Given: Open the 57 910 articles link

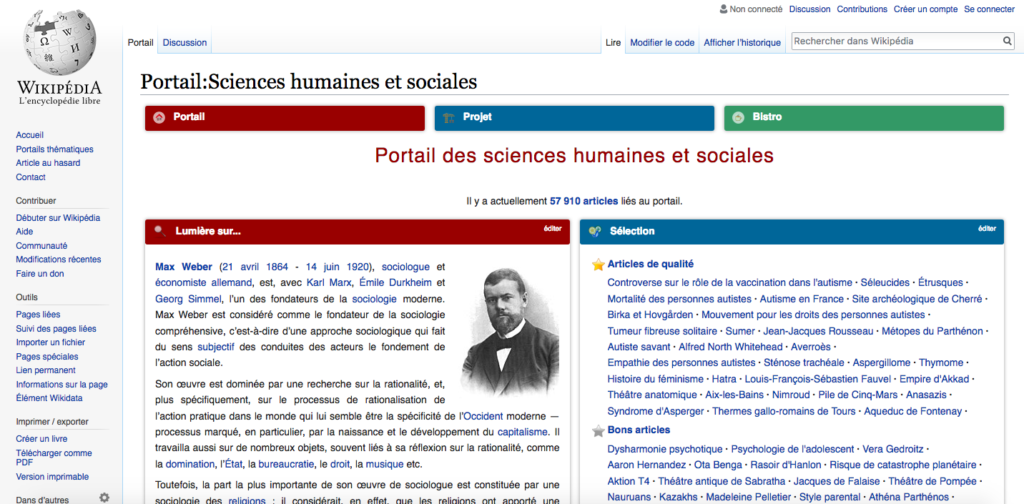Looking at the screenshot, I should pos(584,201).
